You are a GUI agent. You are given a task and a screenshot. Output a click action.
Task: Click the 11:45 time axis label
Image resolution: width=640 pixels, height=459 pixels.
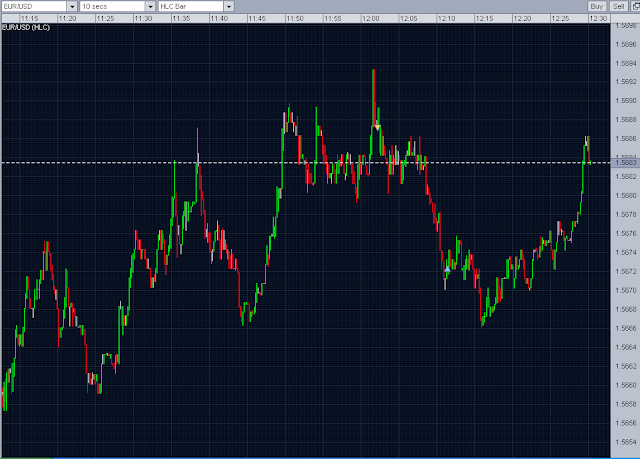[x=257, y=18]
